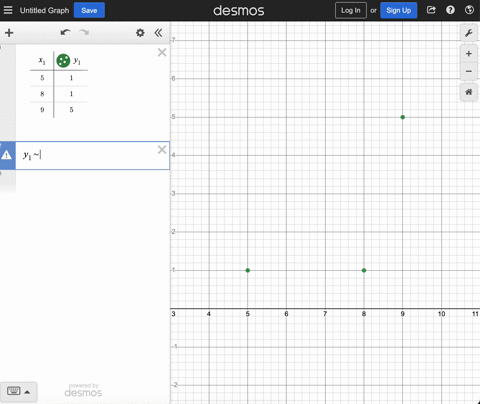Collapse the expression list panel
The width and height of the screenshot is (480, 404).
point(158,33)
